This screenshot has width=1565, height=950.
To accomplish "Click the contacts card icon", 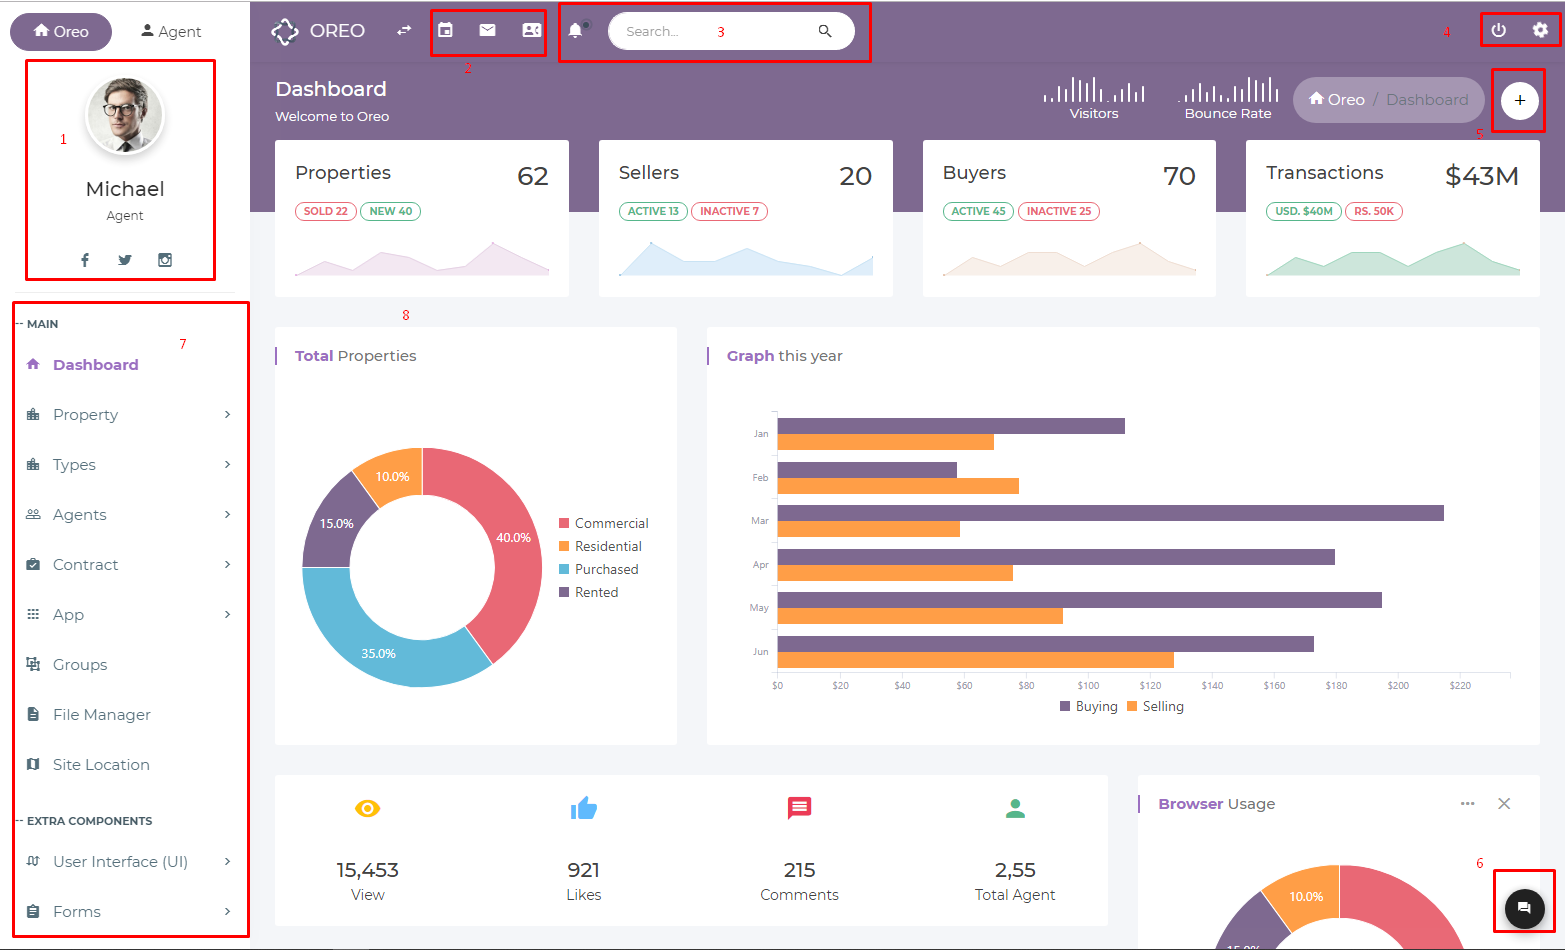I will pos(531,31).
